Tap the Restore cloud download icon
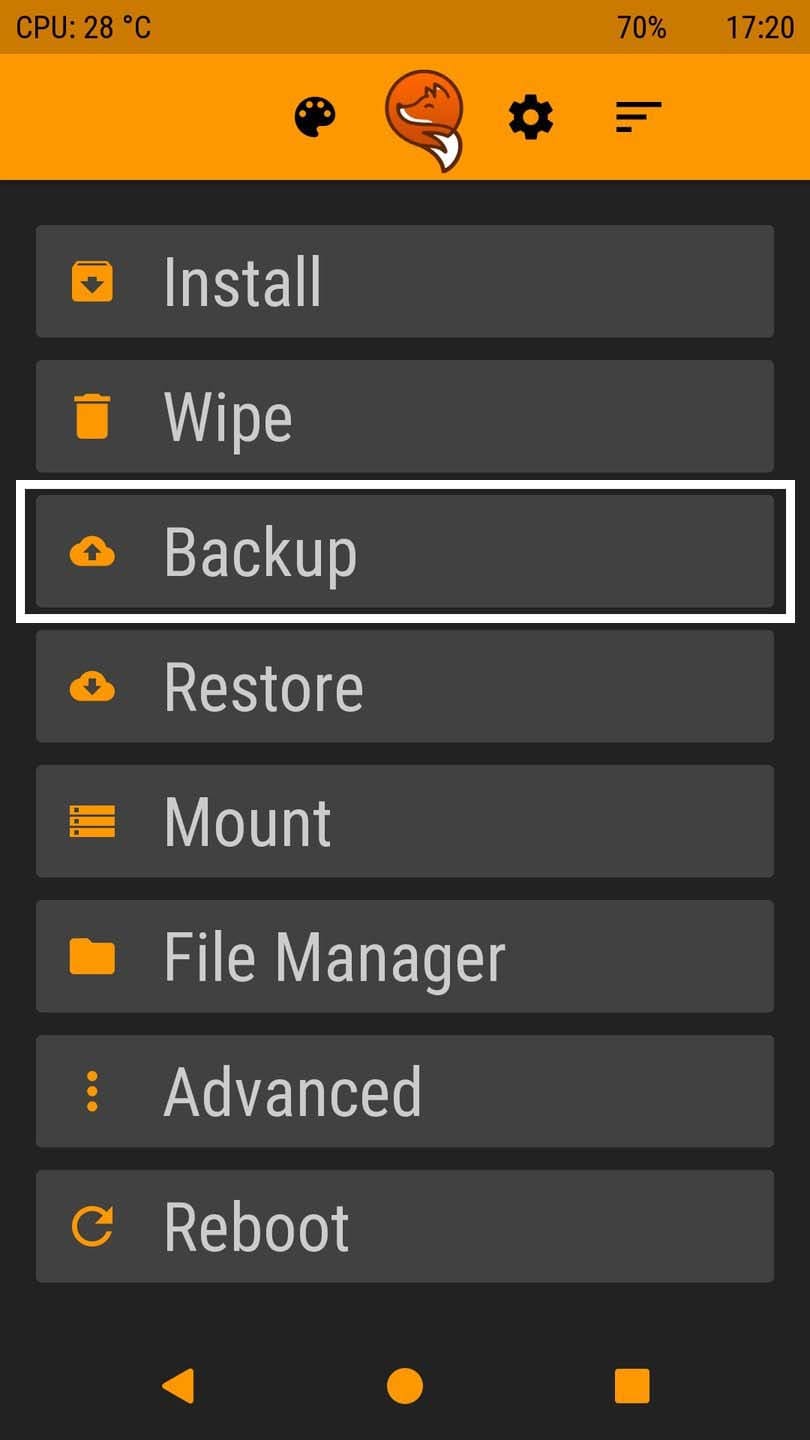810x1440 pixels. [92, 686]
